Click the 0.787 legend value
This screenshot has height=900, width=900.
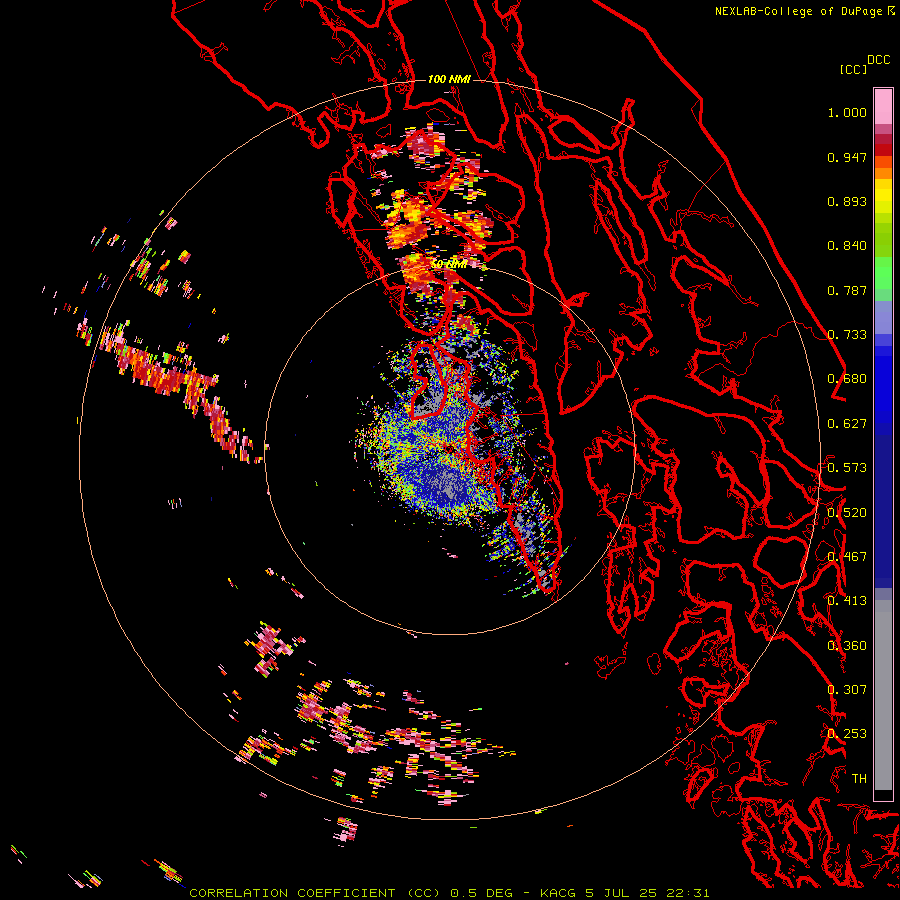847,290
